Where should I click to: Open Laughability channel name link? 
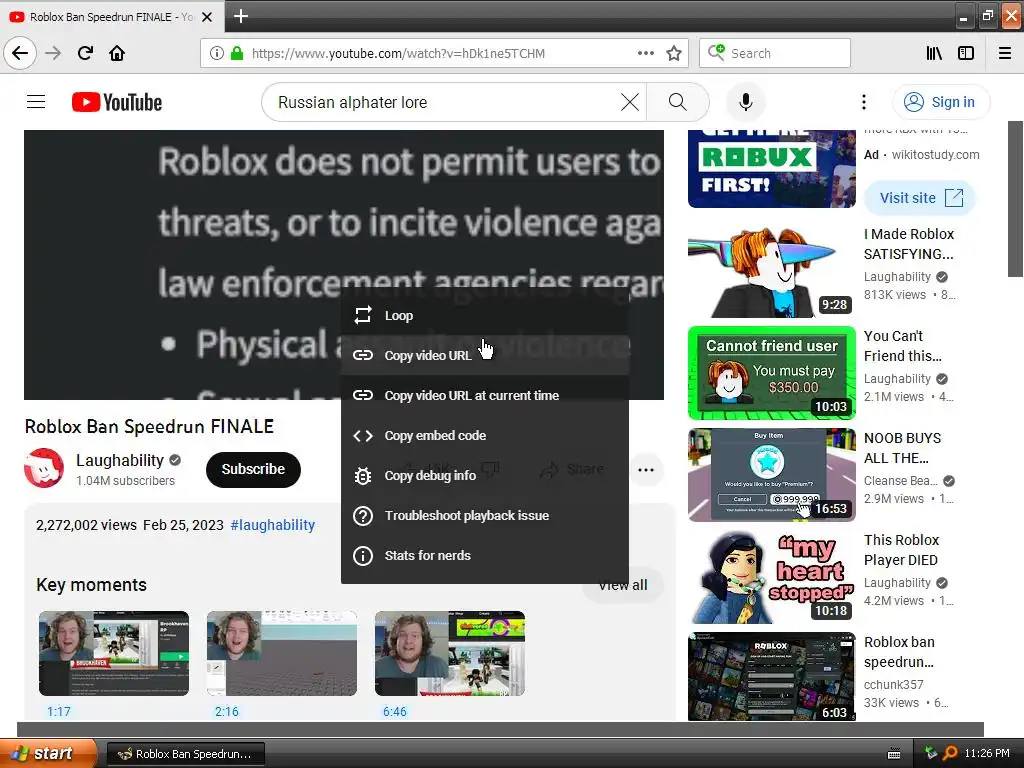tap(120, 460)
